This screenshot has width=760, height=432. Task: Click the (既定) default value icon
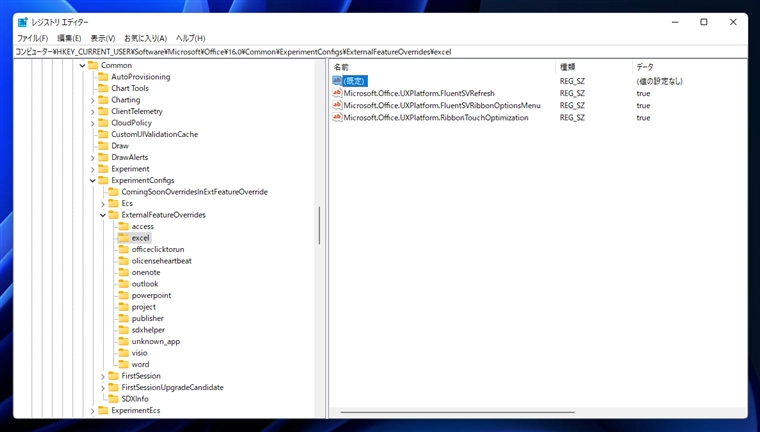[337, 80]
